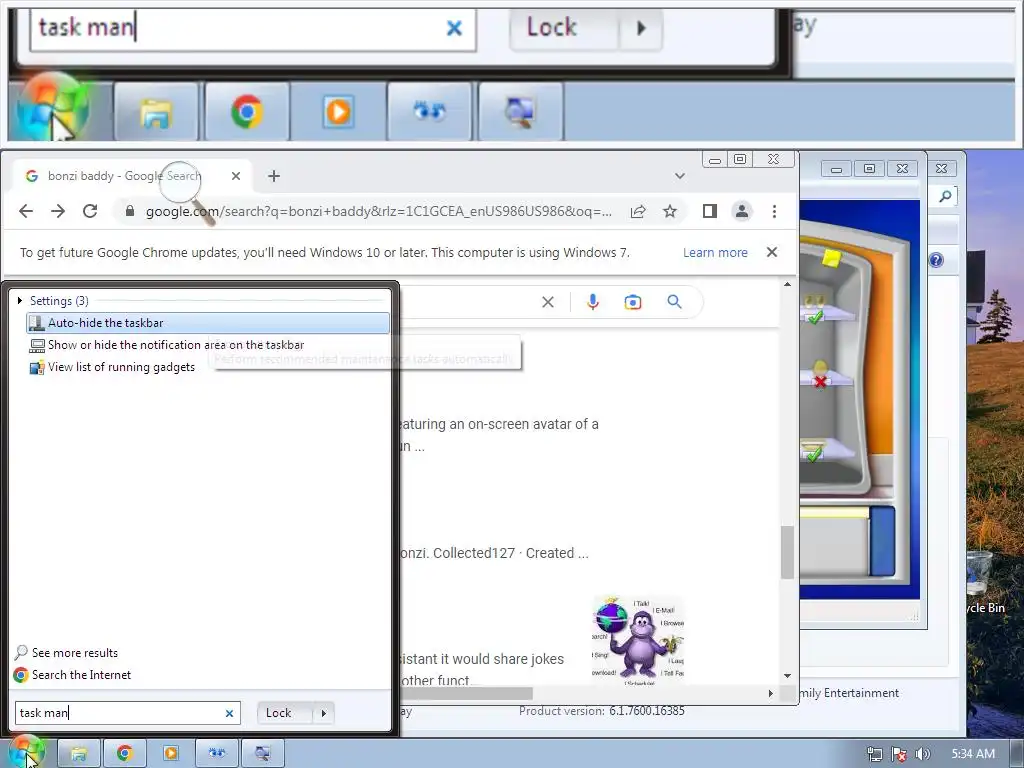Click the search magnifier in the background window
Screen dimensions: 1024x768
[x=945, y=195]
